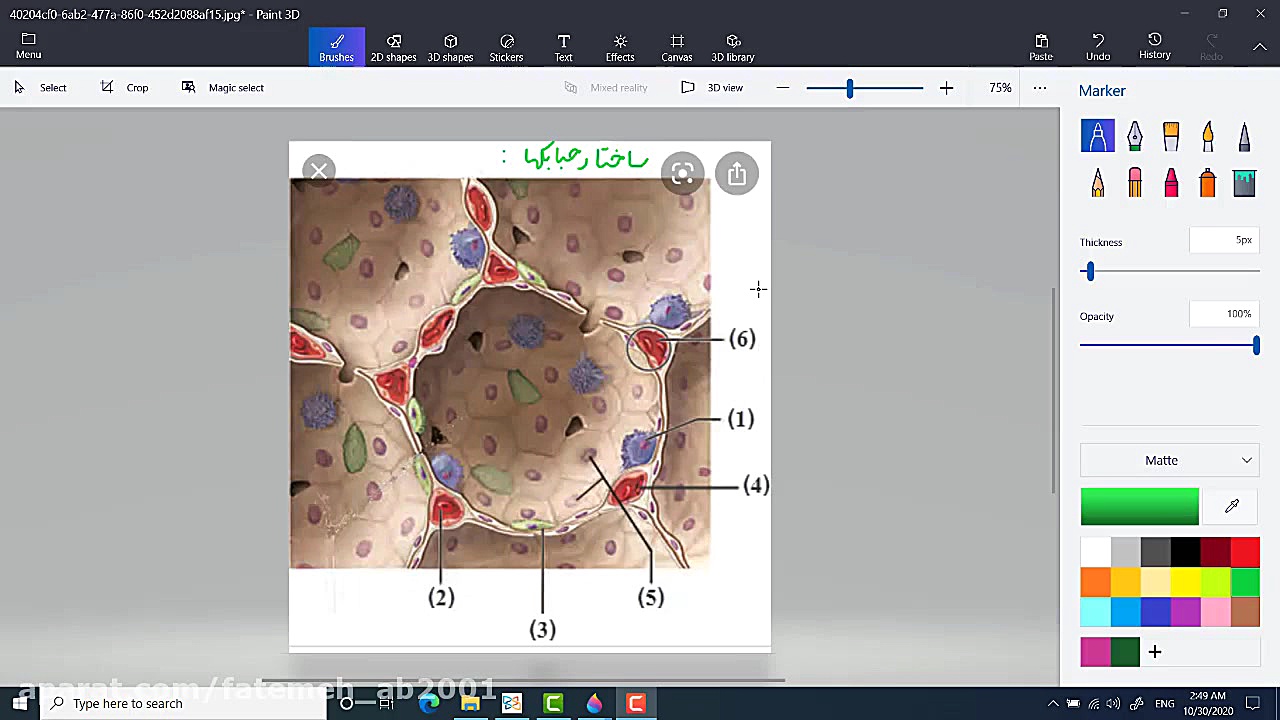Switch to the Effects tab
1280x720 pixels.
(620, 47)
